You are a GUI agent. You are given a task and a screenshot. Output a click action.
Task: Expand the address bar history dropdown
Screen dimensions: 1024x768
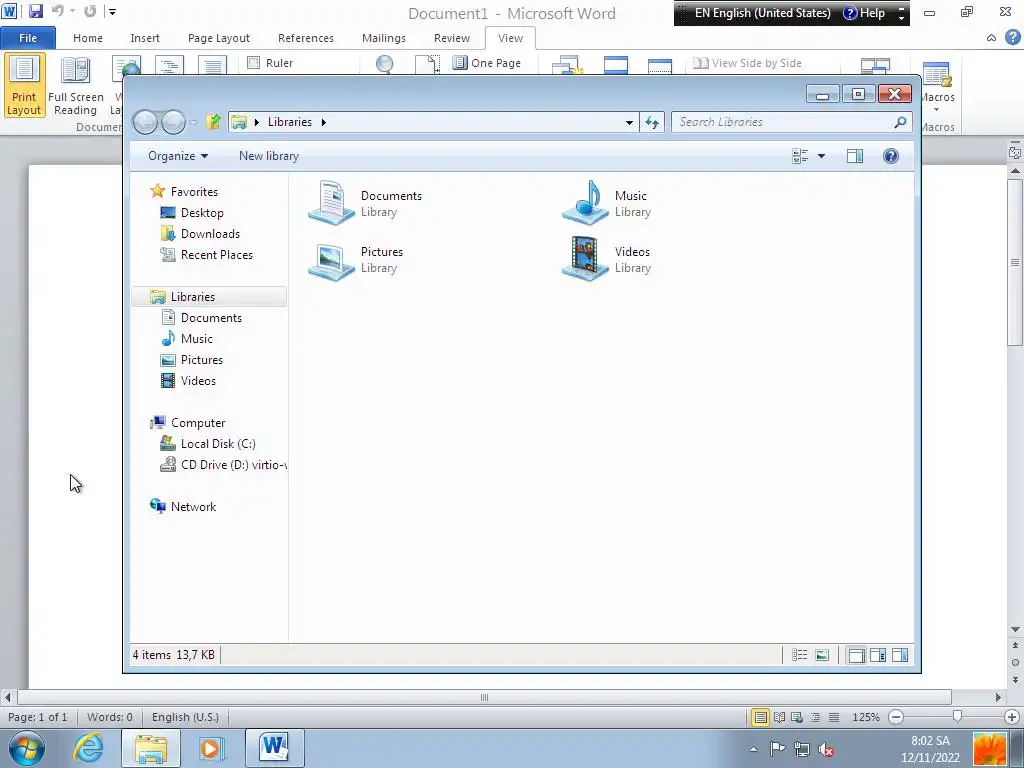coord(629,122)
